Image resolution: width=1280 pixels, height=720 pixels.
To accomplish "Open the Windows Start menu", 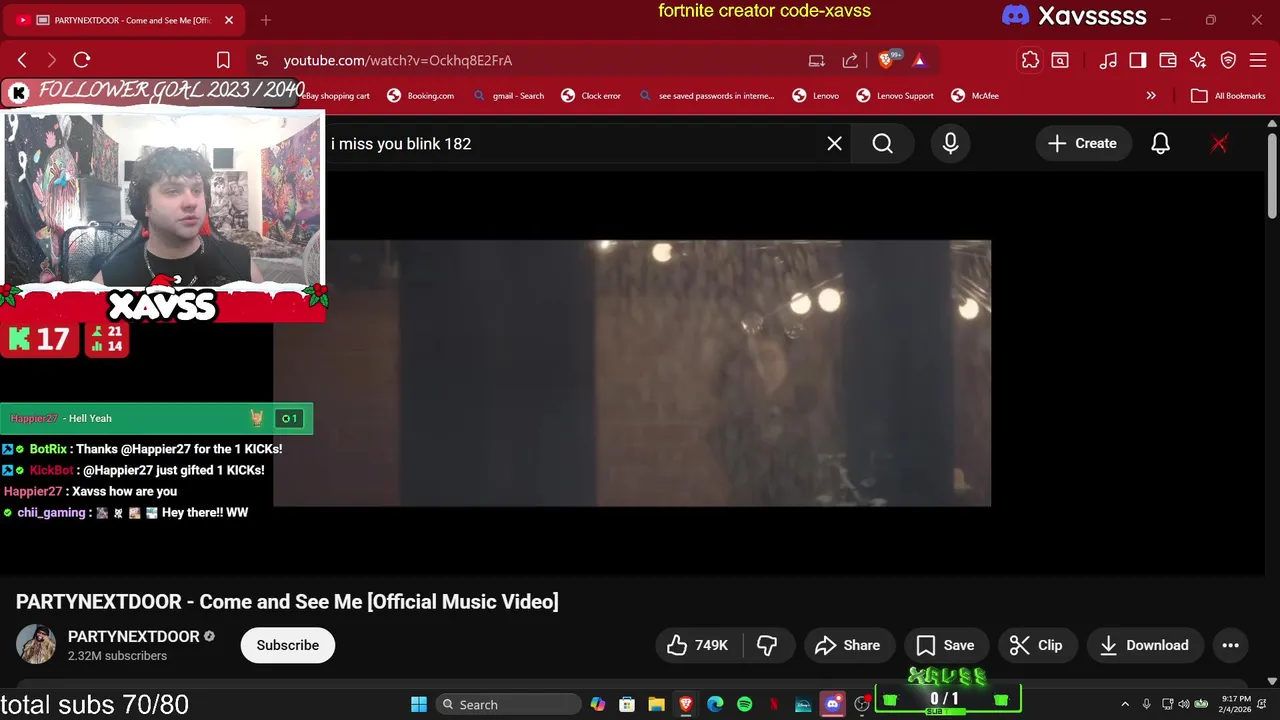I will (419, 704).
